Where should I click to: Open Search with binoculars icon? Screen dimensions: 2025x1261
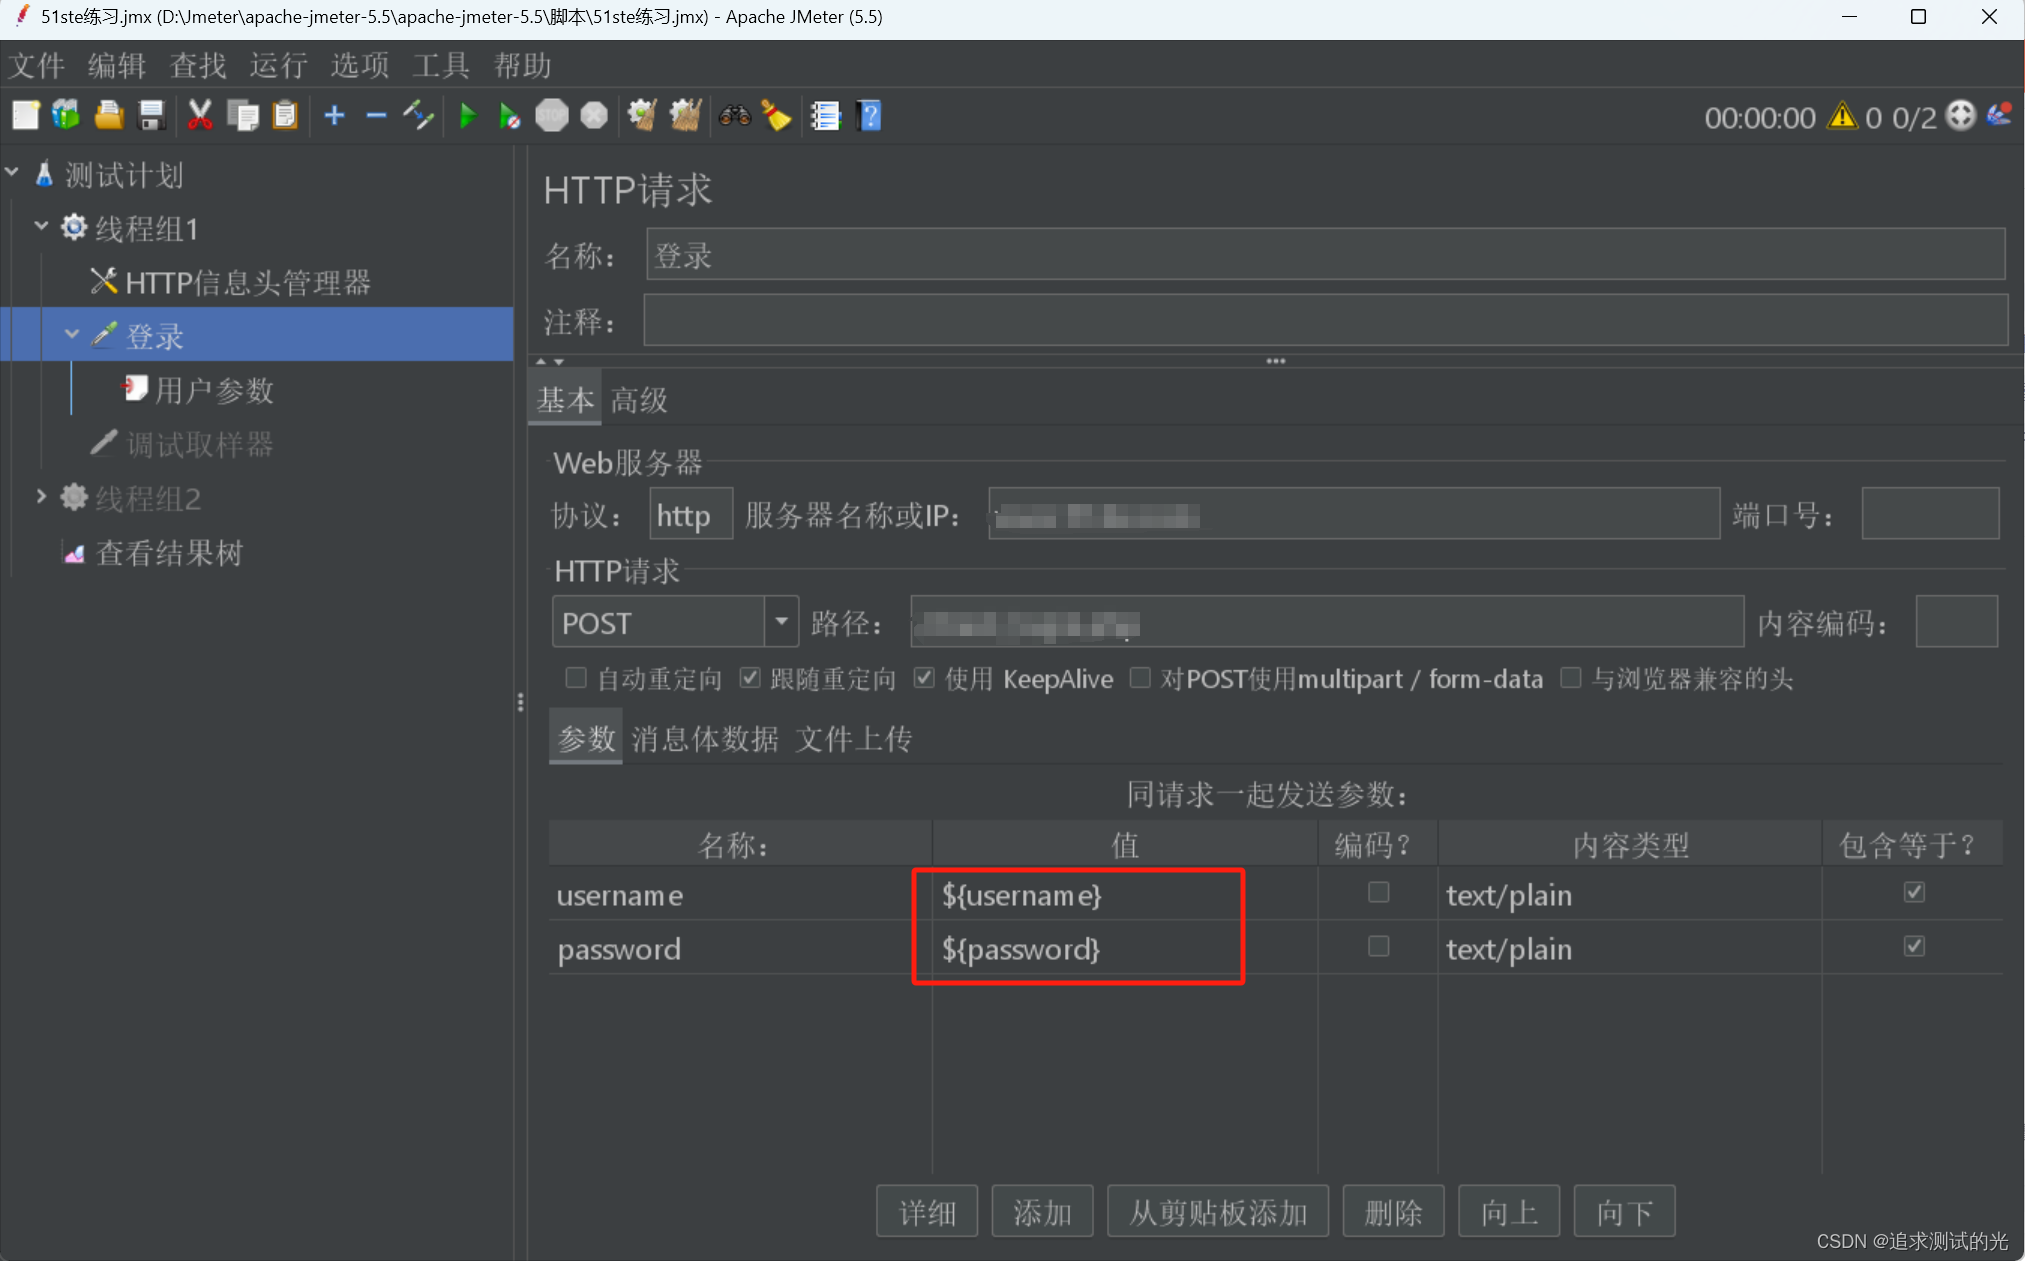pyautogui.click(x=735, y=116)
